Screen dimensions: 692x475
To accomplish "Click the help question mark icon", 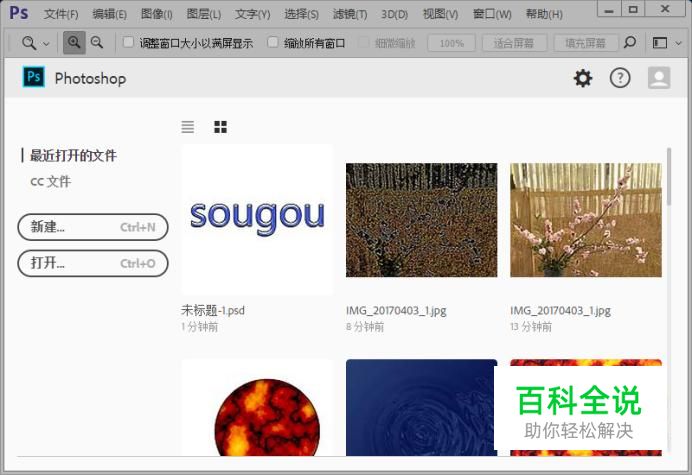I will [620, 78].
